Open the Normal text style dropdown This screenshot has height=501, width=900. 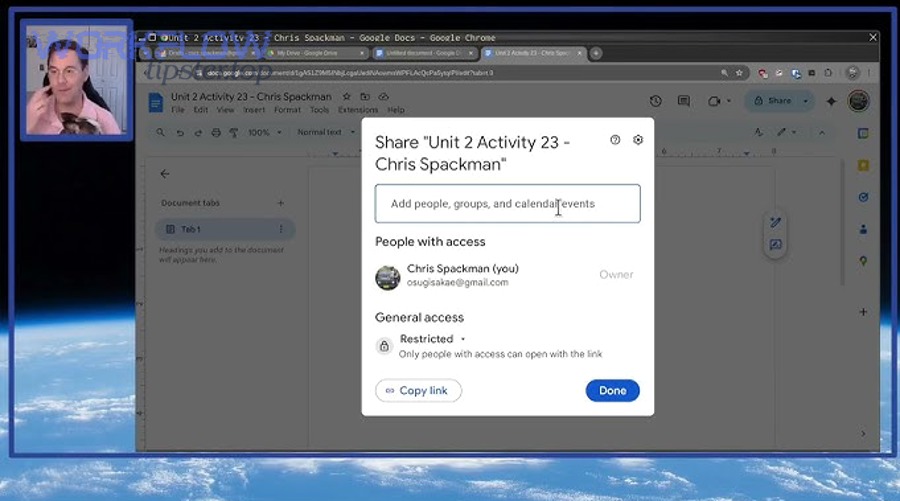325,132
